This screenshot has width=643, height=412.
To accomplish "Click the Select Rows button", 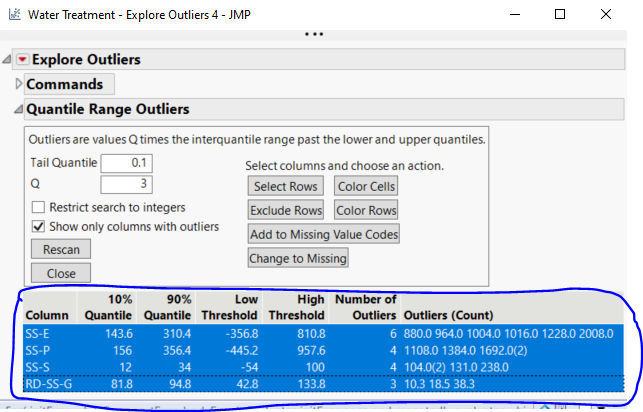I will 285,187.
